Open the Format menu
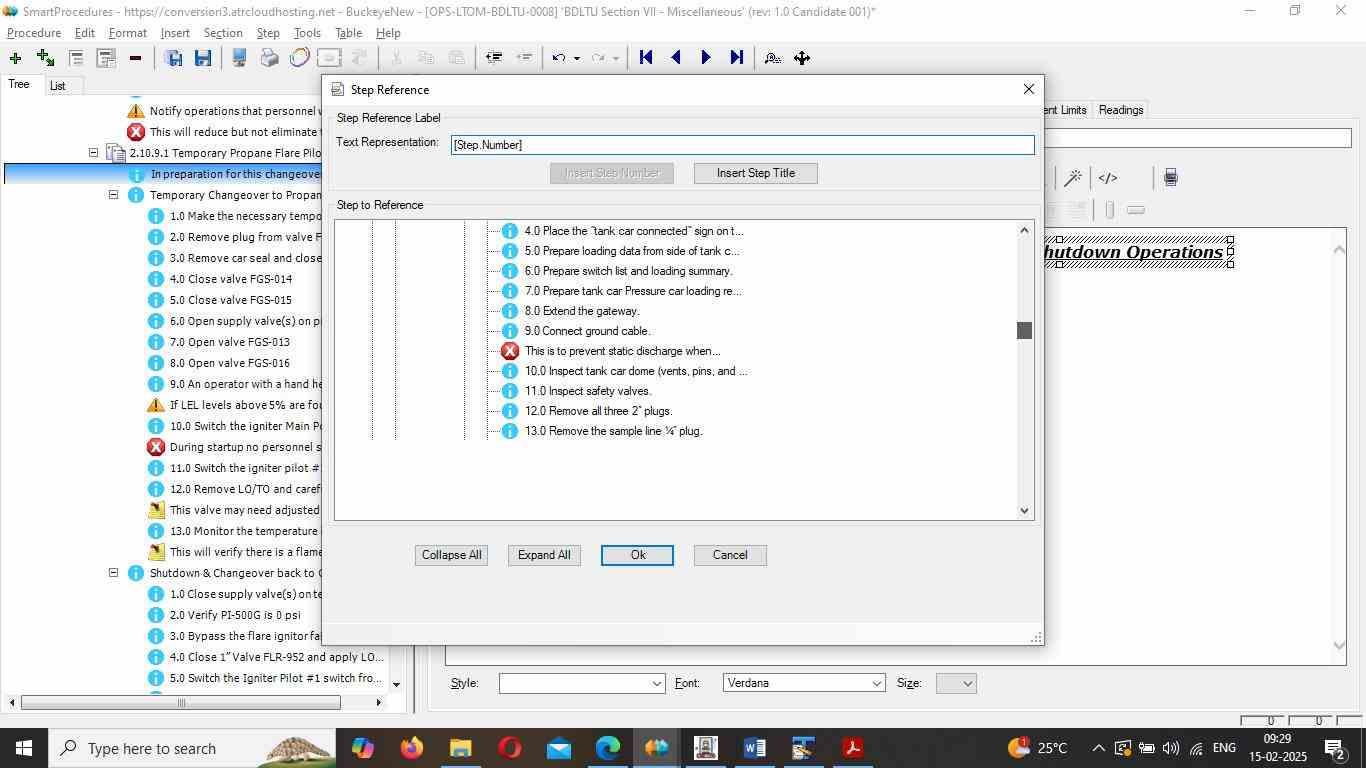This screenshot has width=1366, height=768. coord(128,33)
